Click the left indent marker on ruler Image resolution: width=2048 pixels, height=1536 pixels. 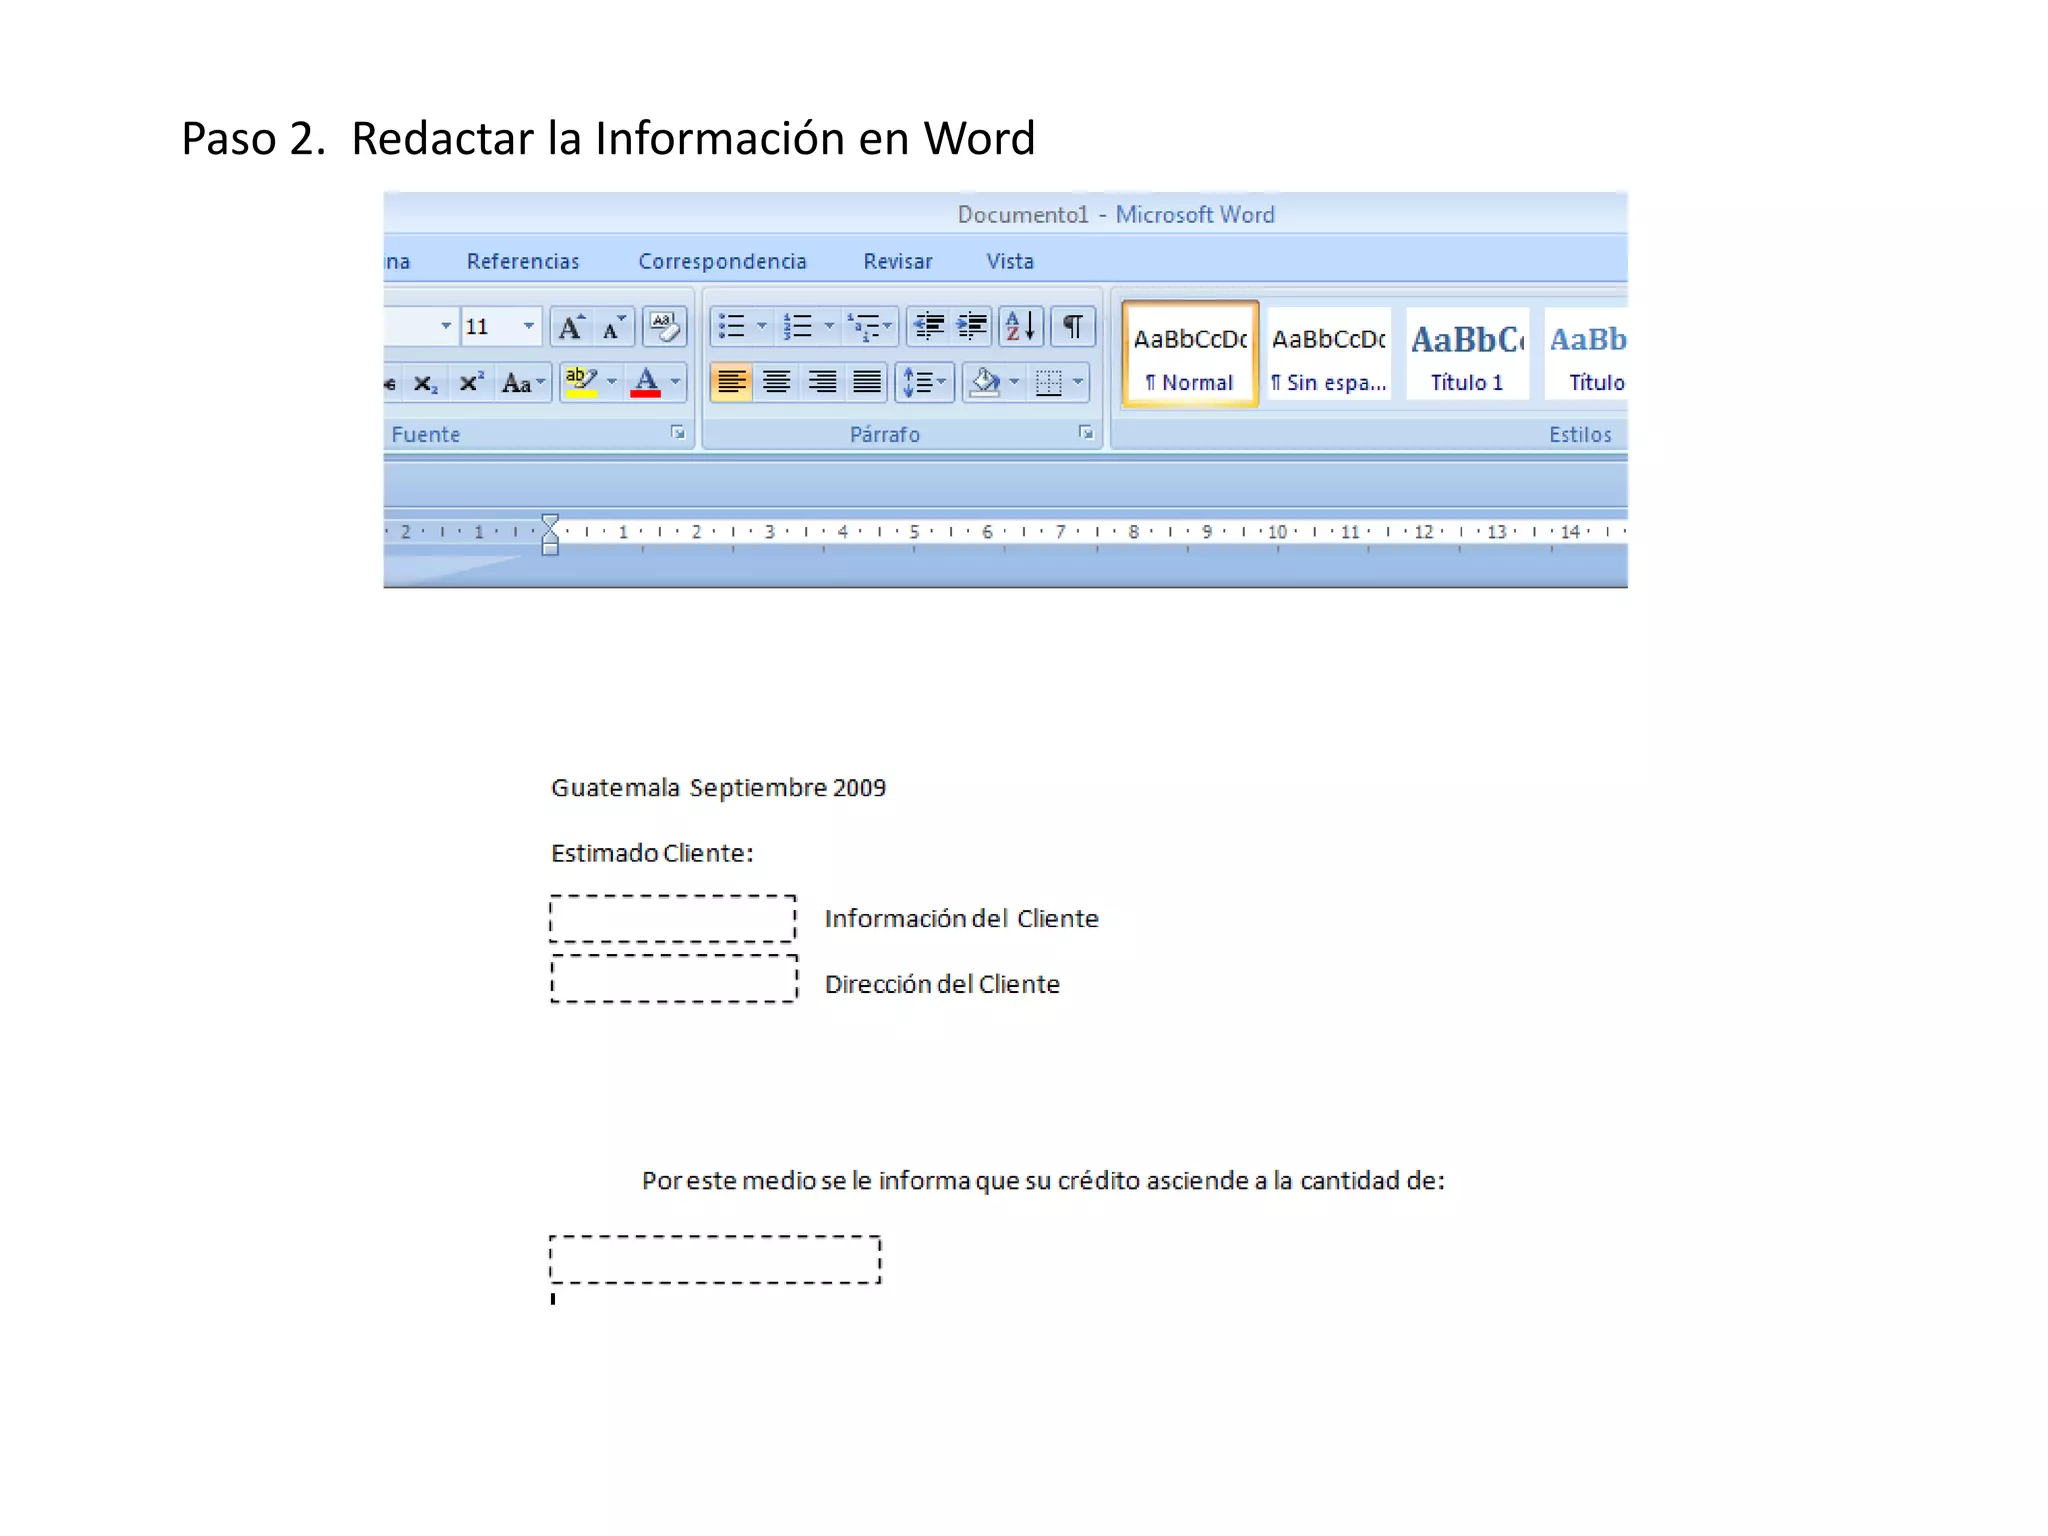click(x=550, y=547)
